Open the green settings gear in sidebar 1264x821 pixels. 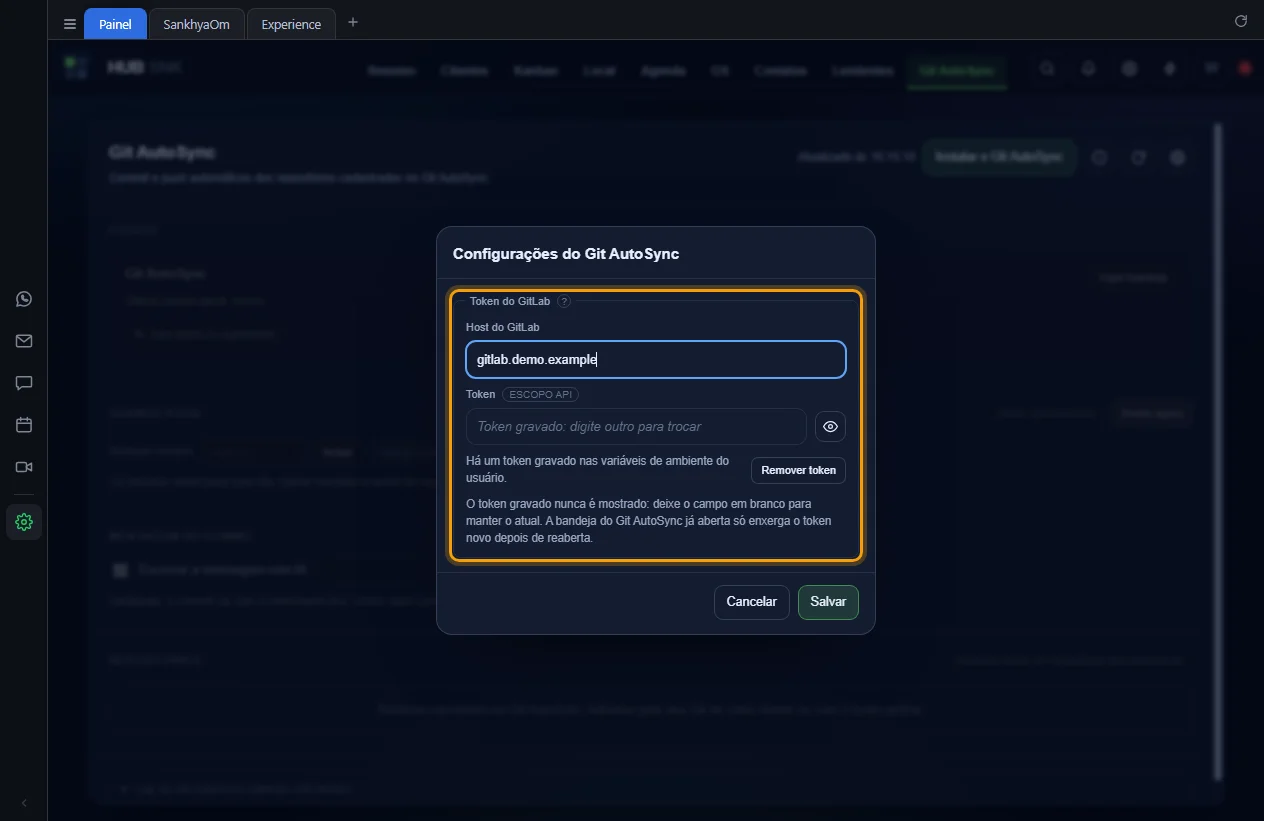click(x=24, y=522)
